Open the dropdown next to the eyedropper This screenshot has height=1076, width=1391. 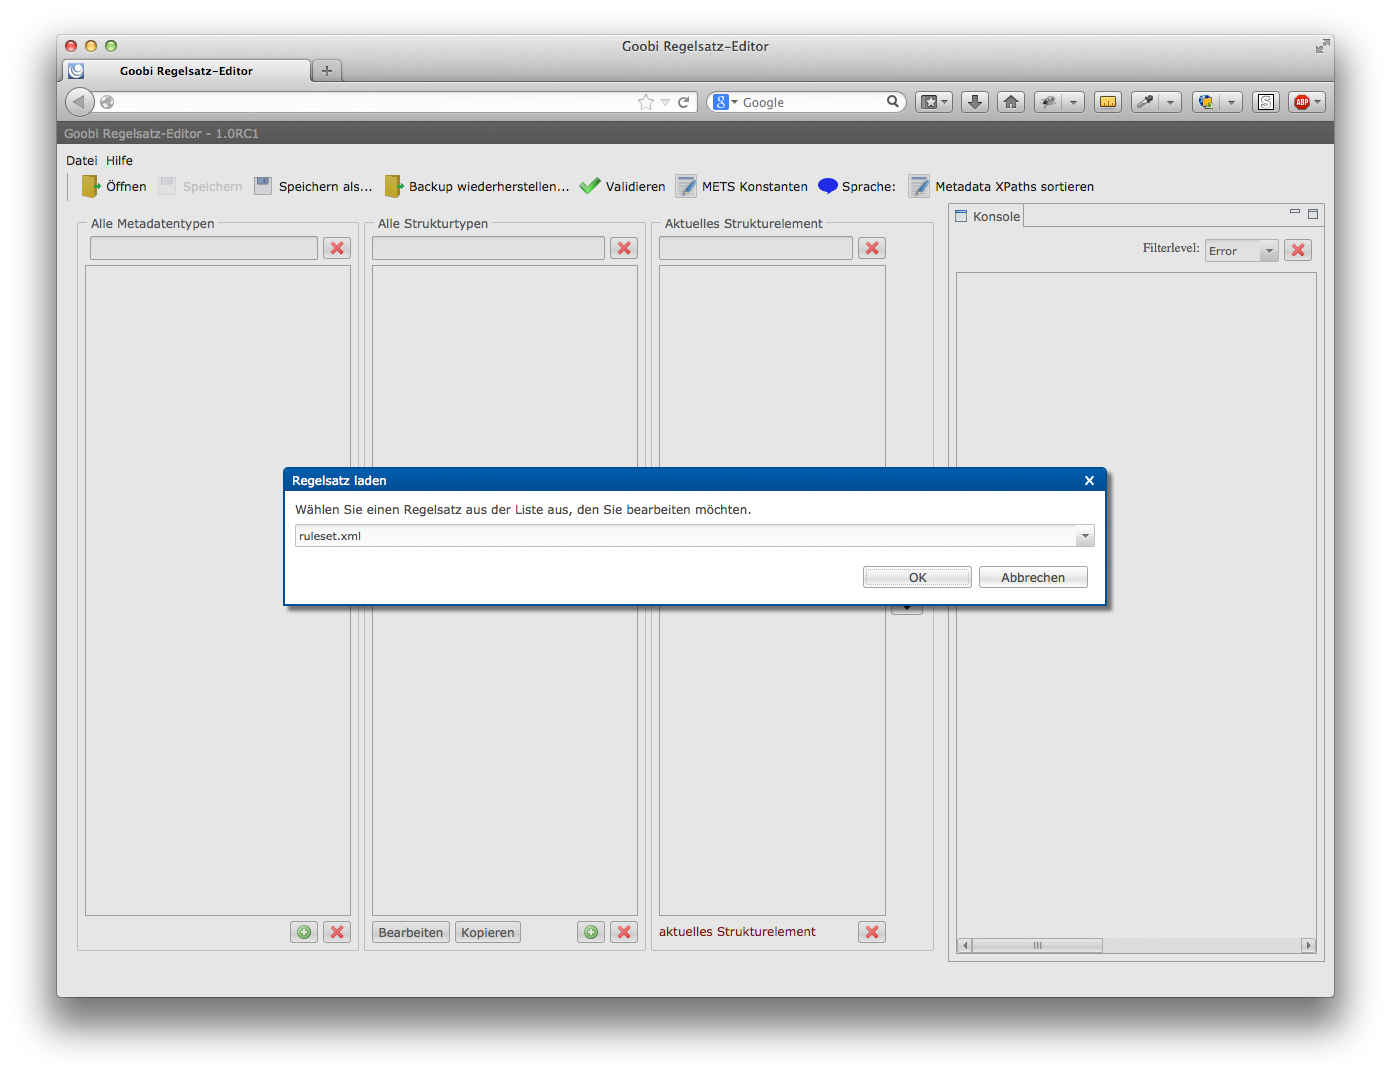(x=1170, y=102)
